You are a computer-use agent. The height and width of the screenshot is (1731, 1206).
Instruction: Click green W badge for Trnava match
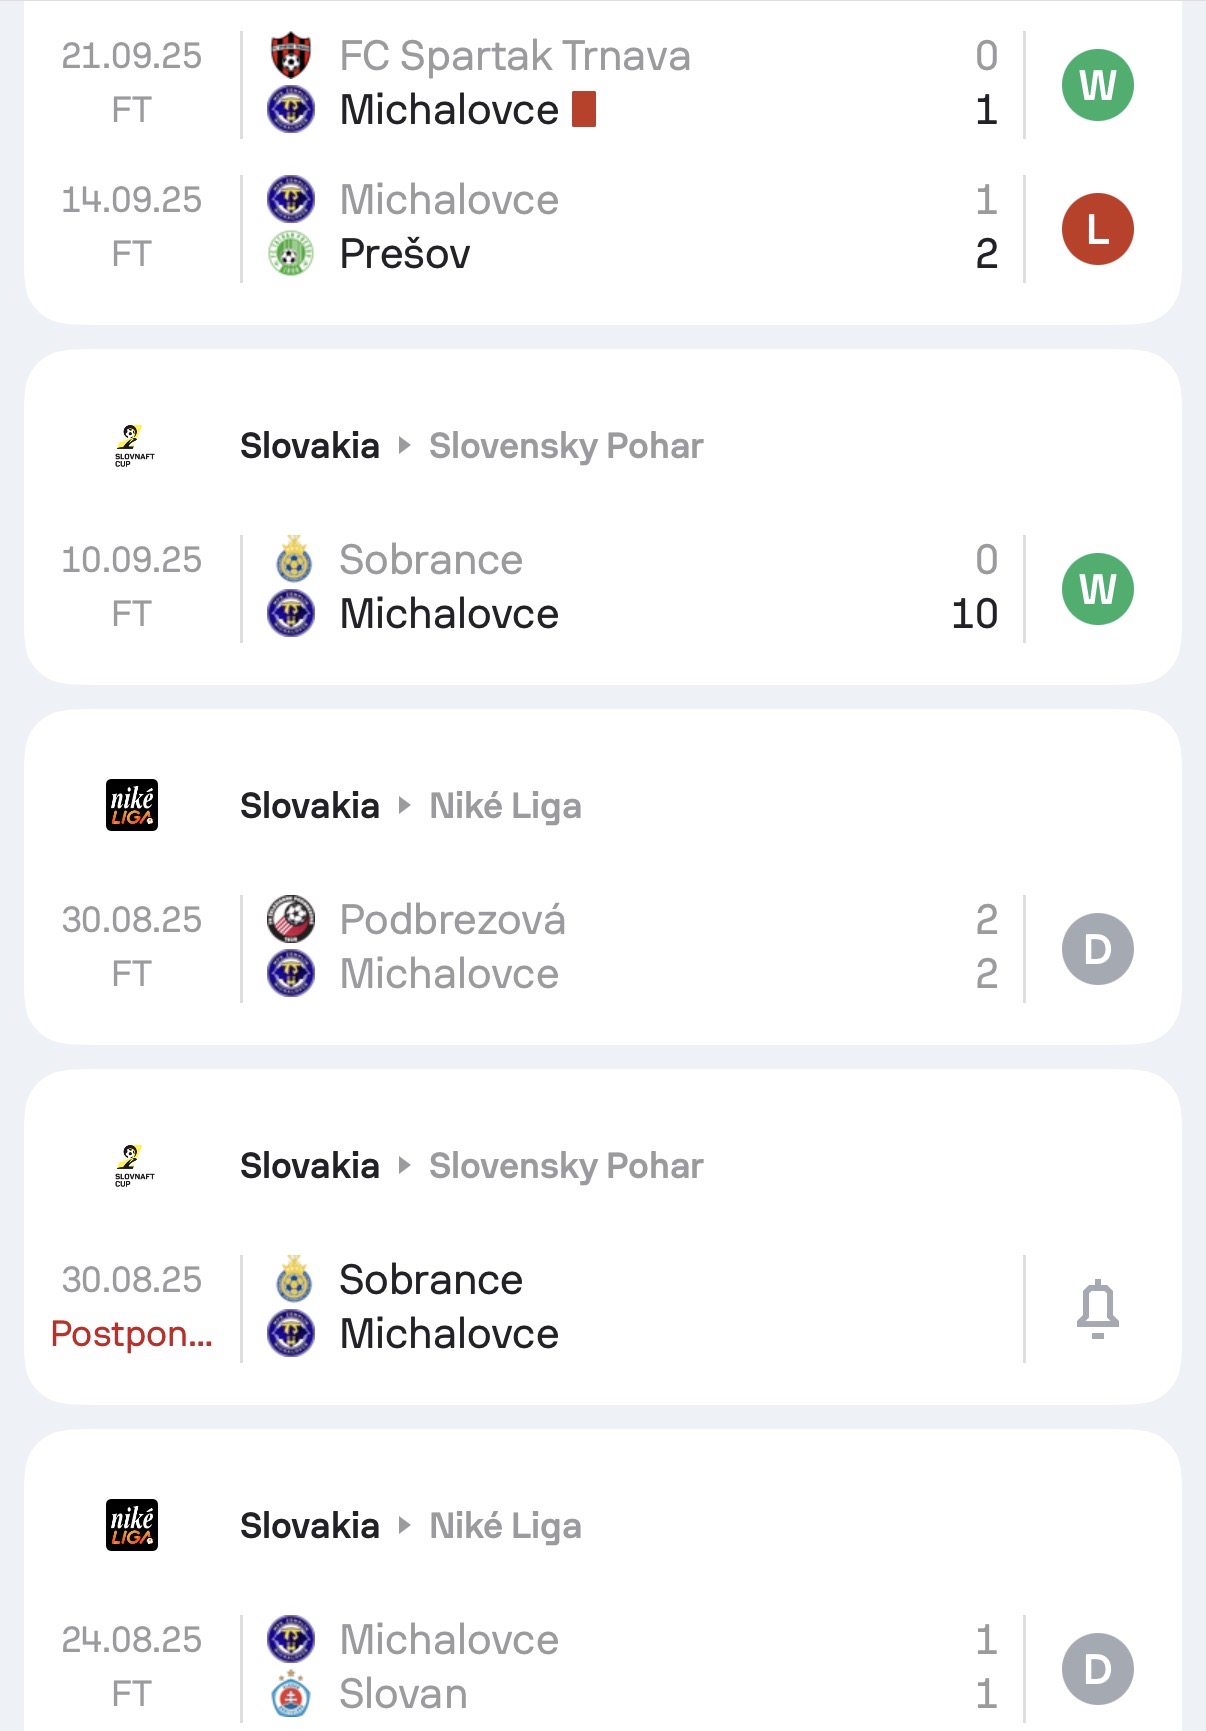click(x=1097, y=85)
